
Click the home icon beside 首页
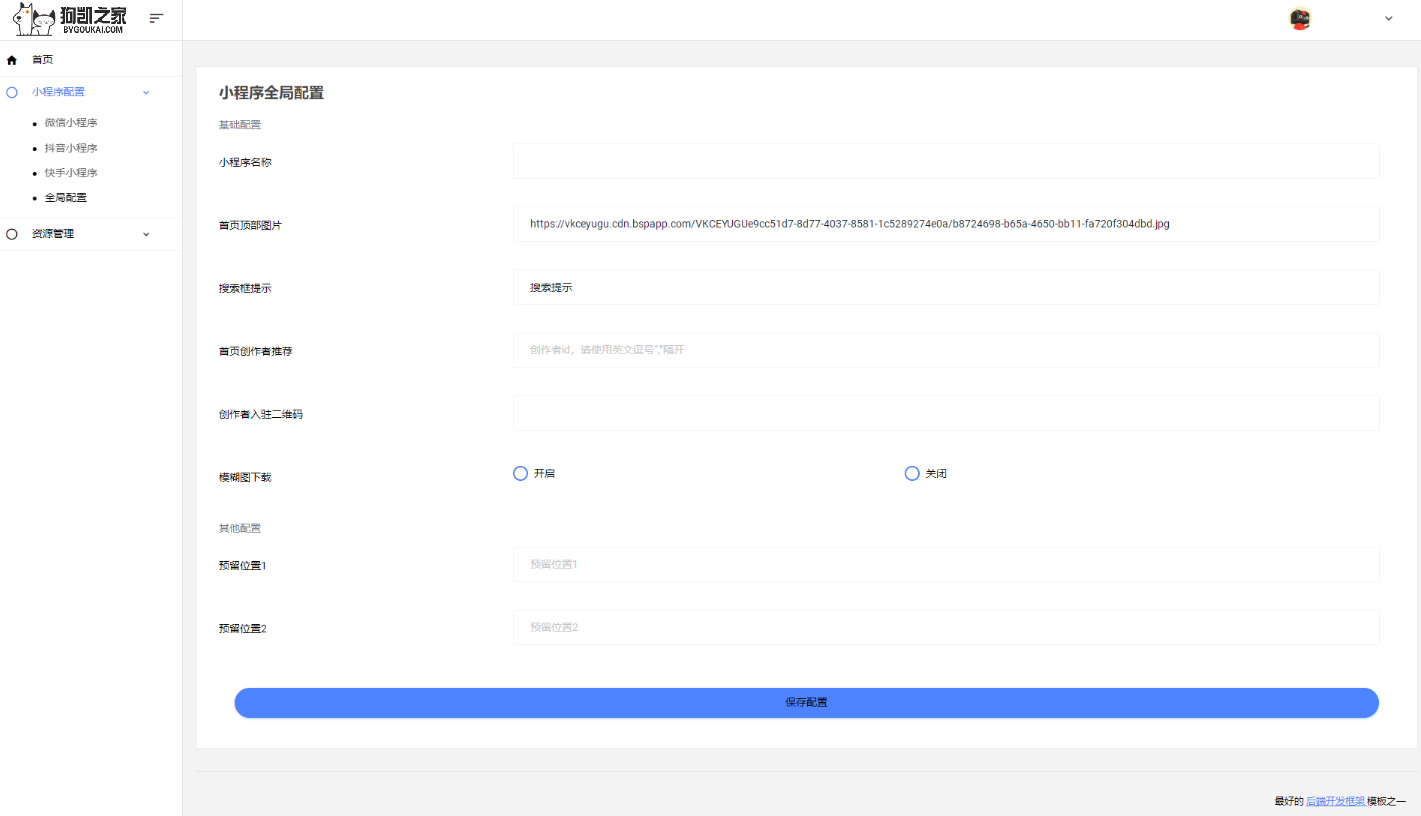[x=12, y=60]
